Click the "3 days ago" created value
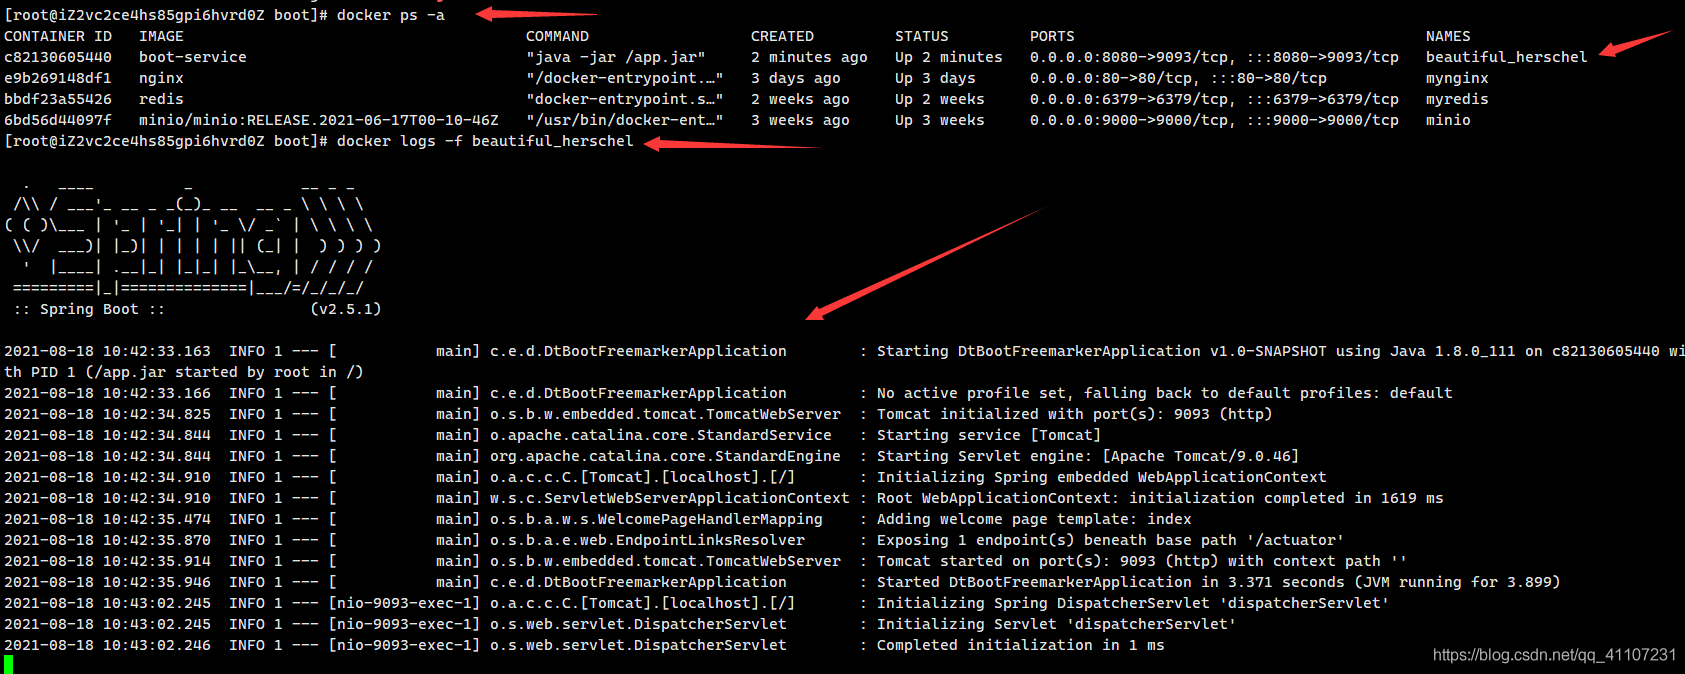The width and height of the screenshot is (1685, 674). tap(796, 78)
